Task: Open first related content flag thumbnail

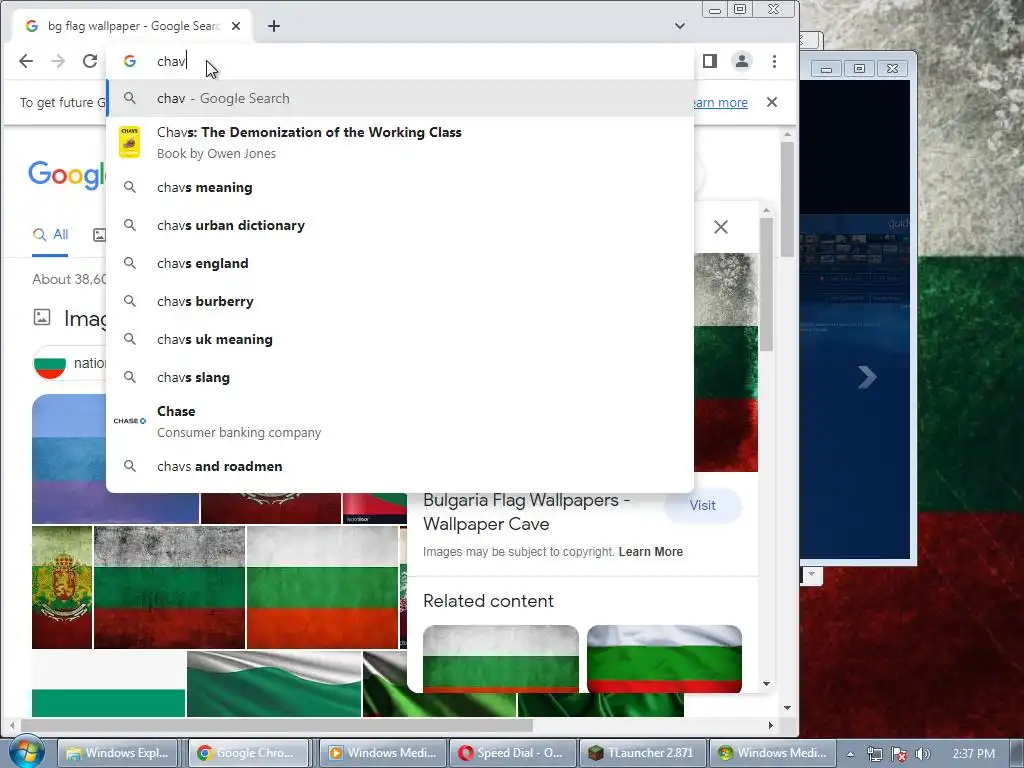Action: [x=501, y=658]
